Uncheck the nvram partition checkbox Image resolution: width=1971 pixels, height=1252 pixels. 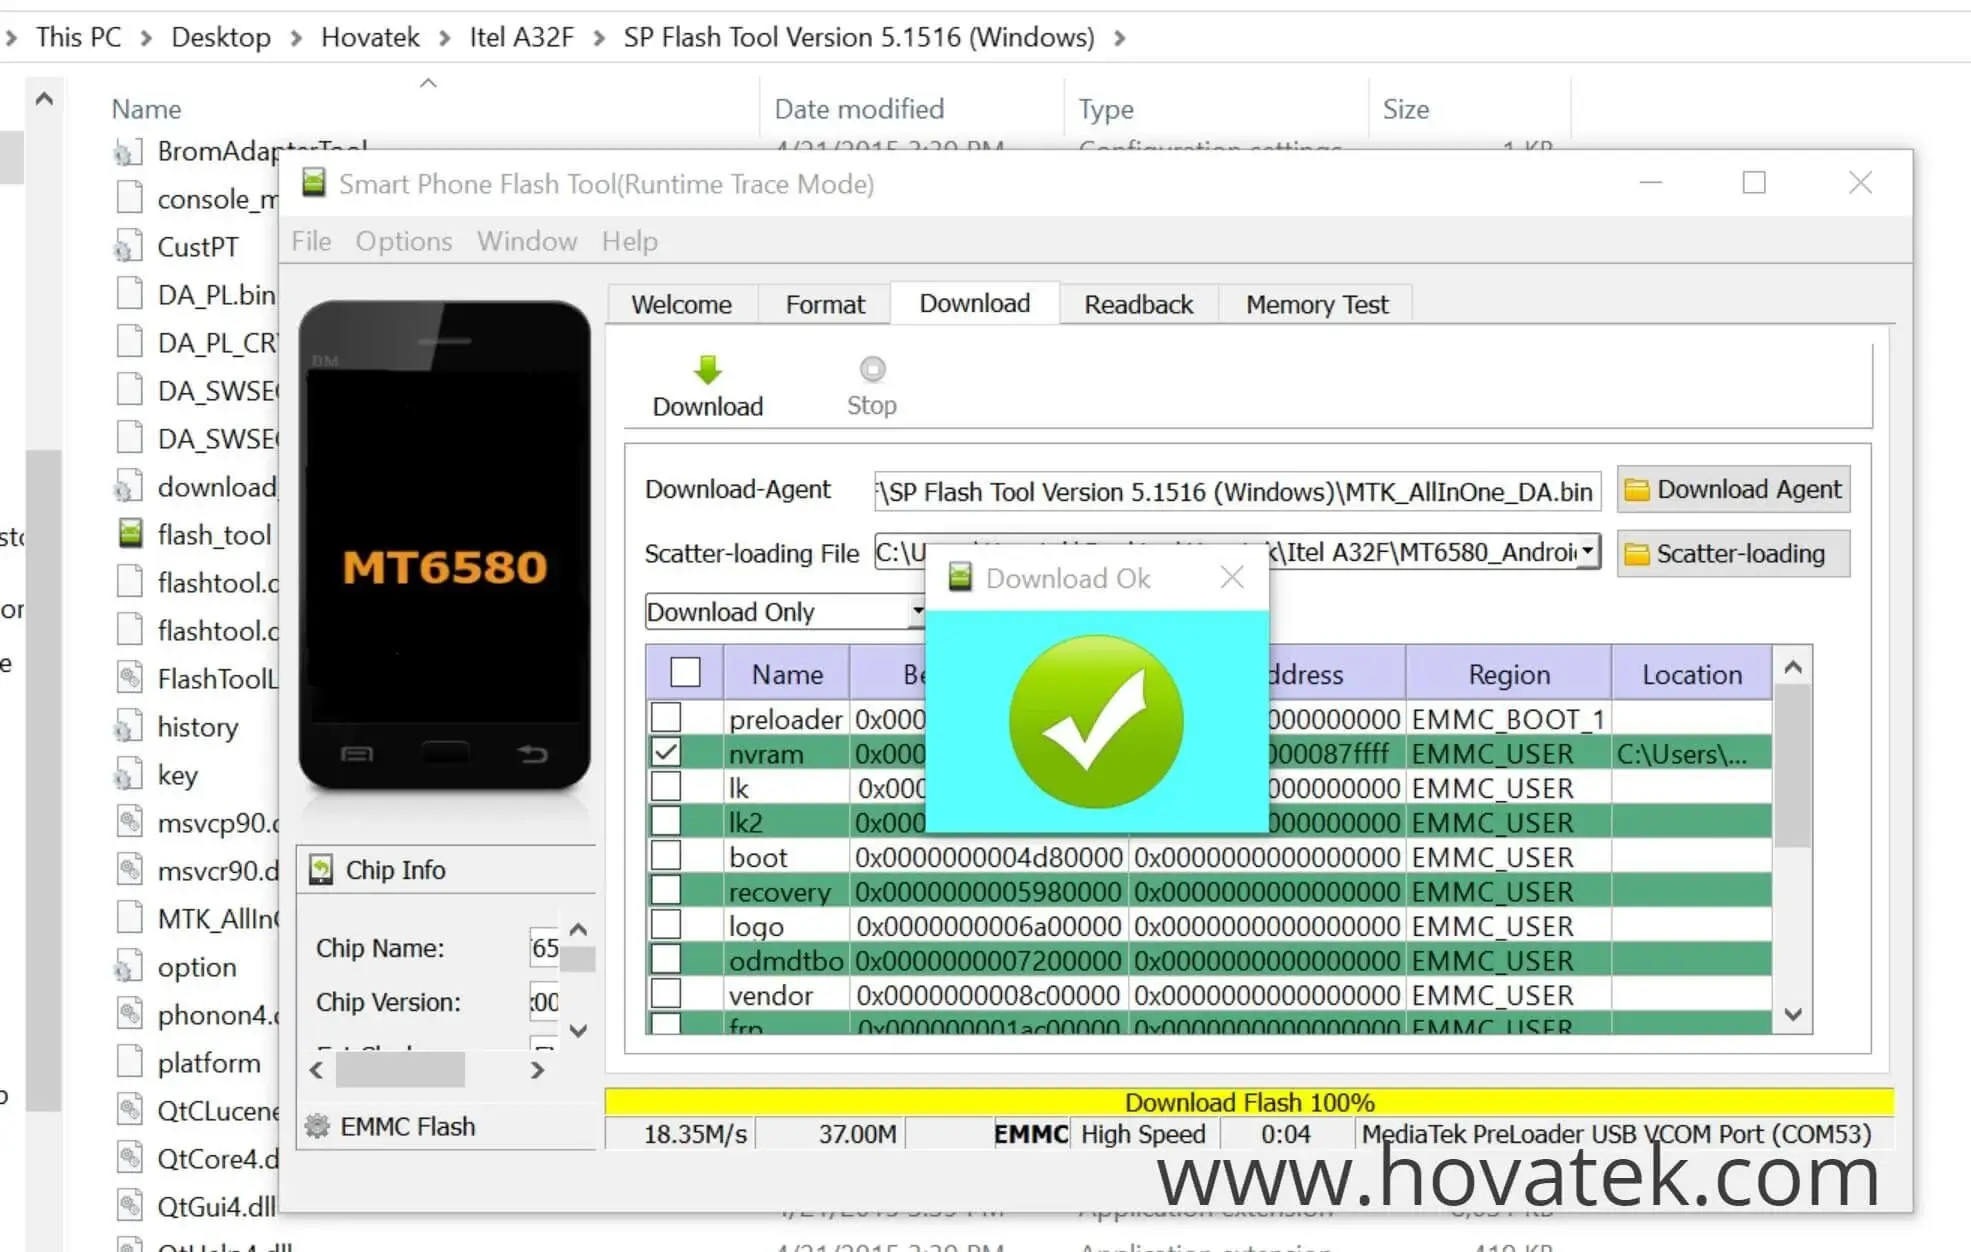tap(666, 753)
